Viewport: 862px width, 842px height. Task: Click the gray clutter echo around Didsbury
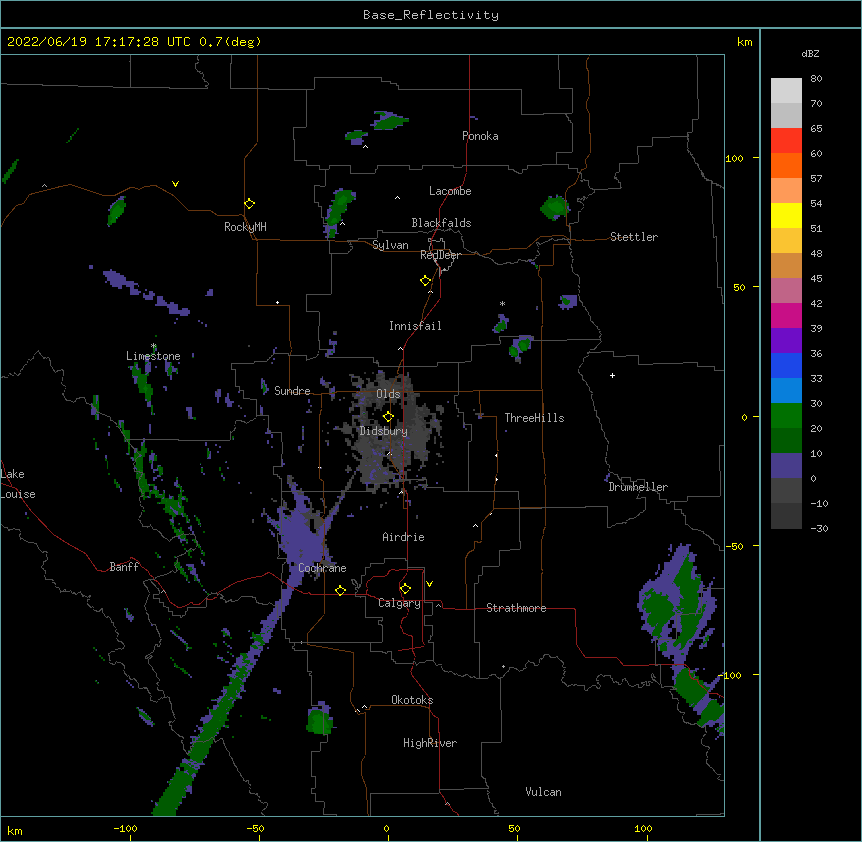393,431
